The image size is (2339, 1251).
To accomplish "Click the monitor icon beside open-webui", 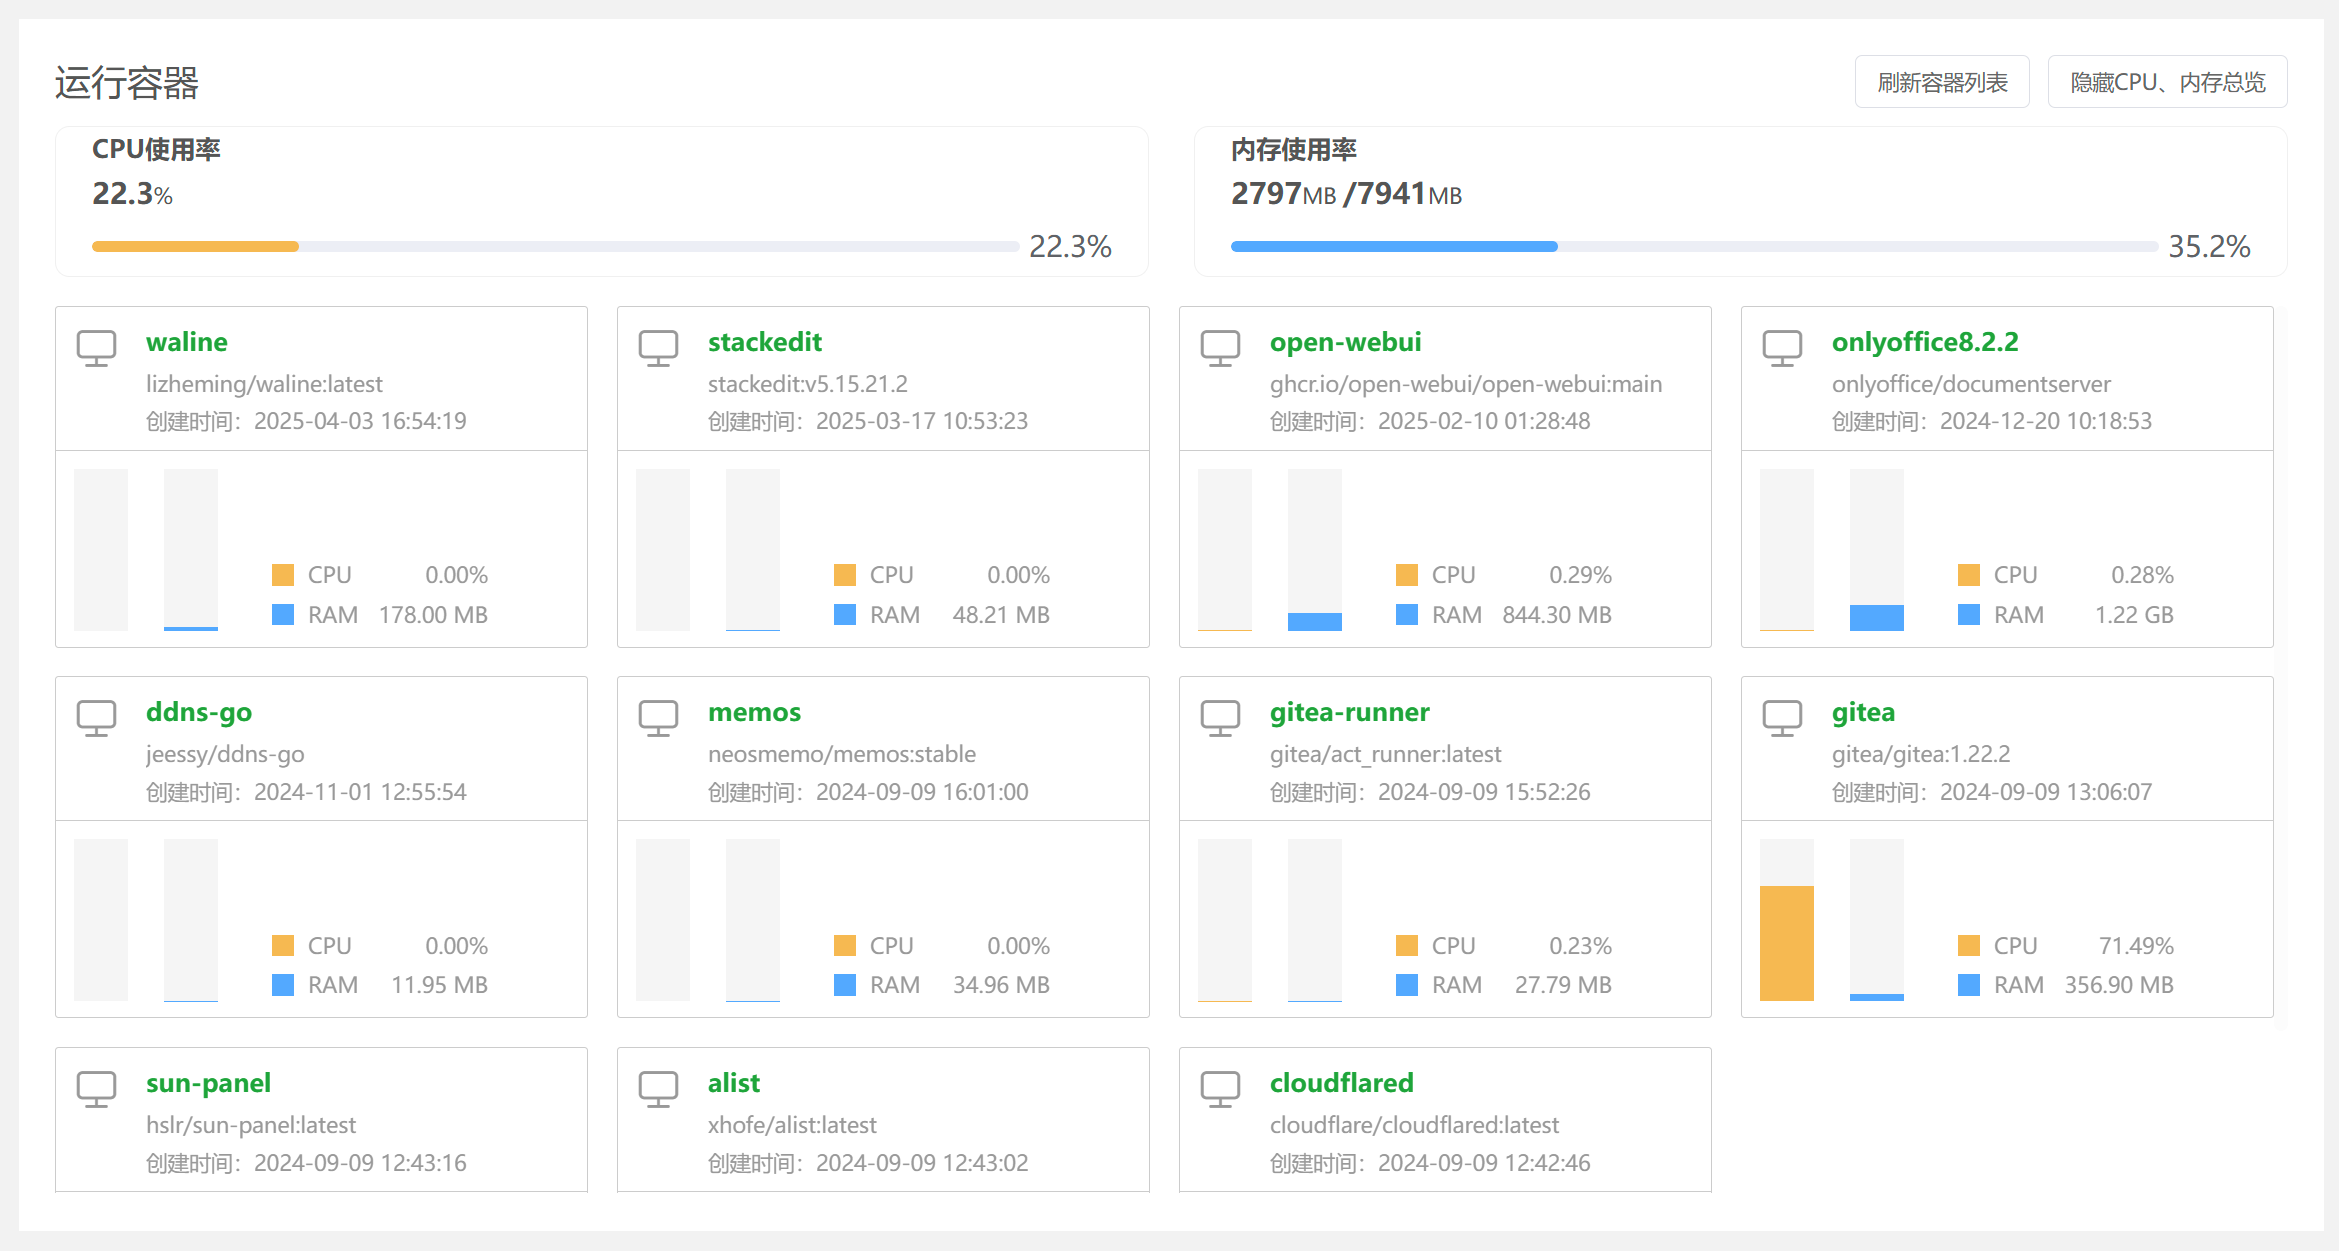I will [x=1221, y=346].
